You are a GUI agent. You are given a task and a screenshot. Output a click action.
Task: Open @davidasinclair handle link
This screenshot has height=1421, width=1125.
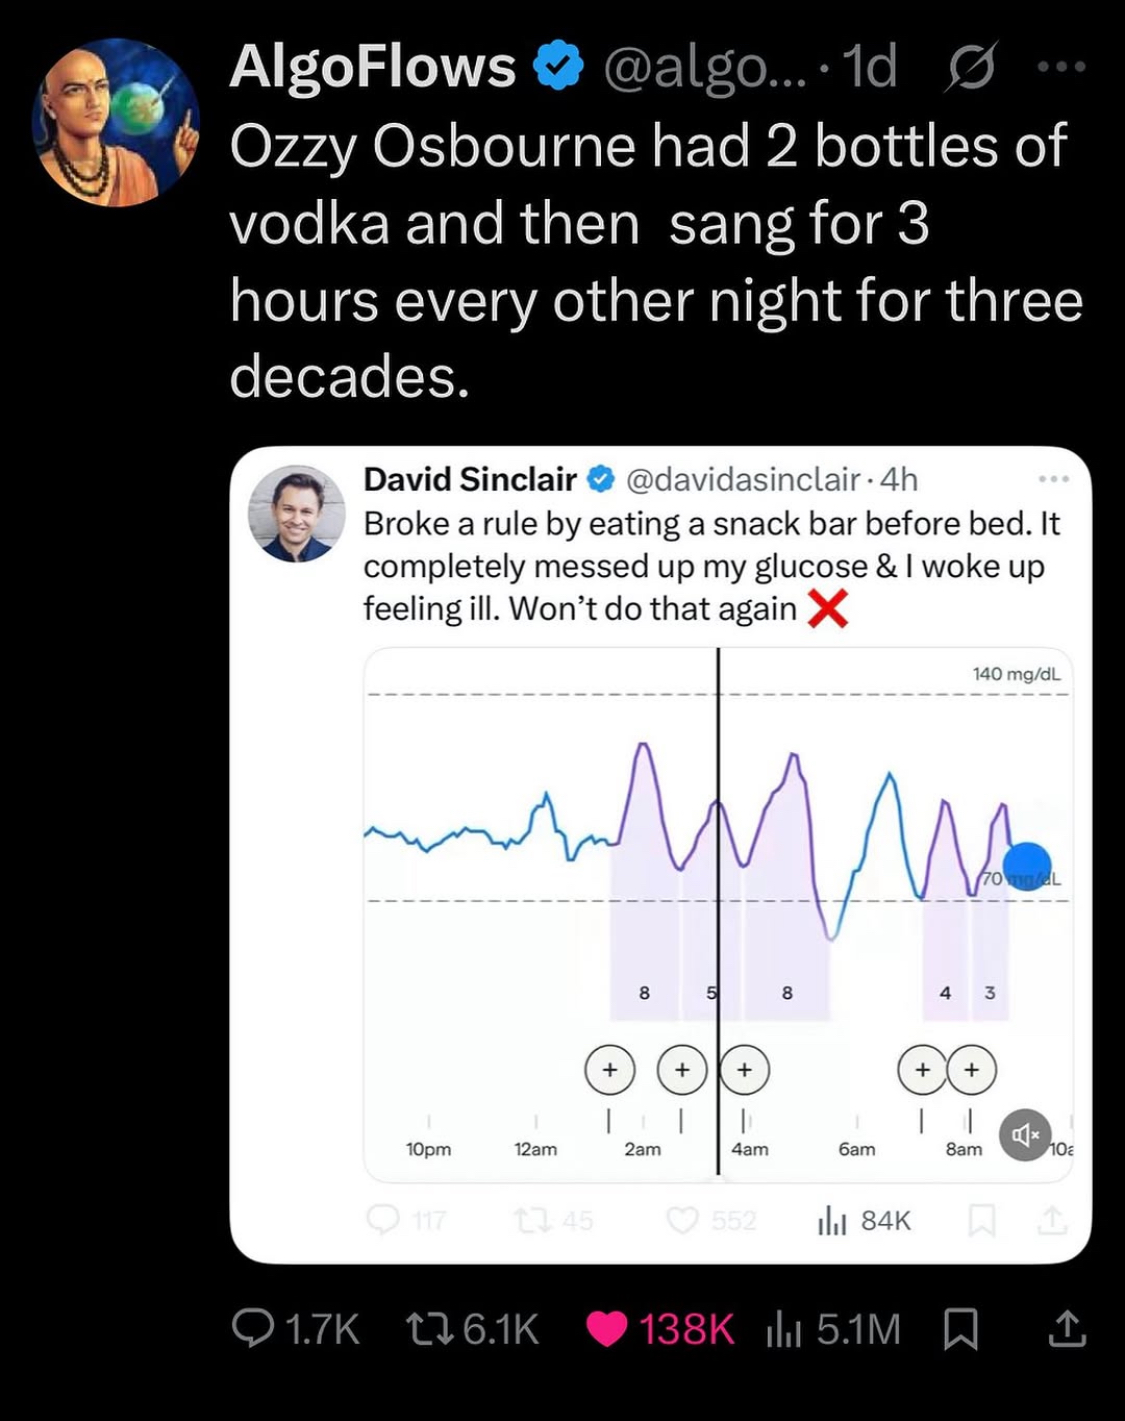pos(742,480)
